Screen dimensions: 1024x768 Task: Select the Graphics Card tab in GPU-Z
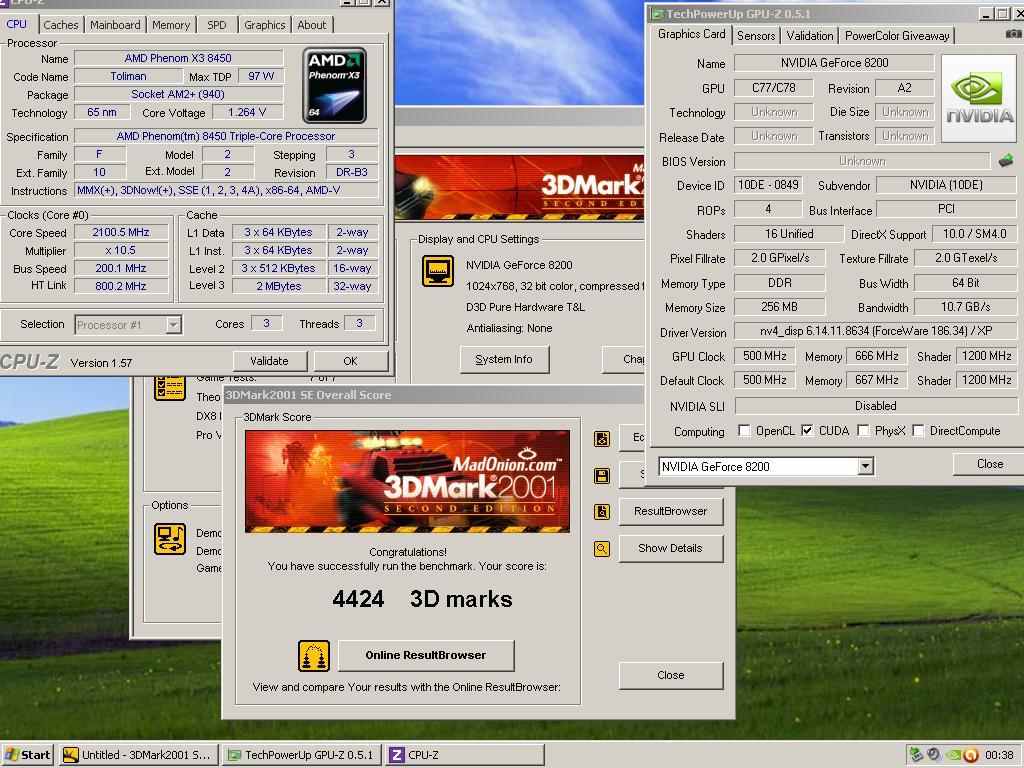692,34
